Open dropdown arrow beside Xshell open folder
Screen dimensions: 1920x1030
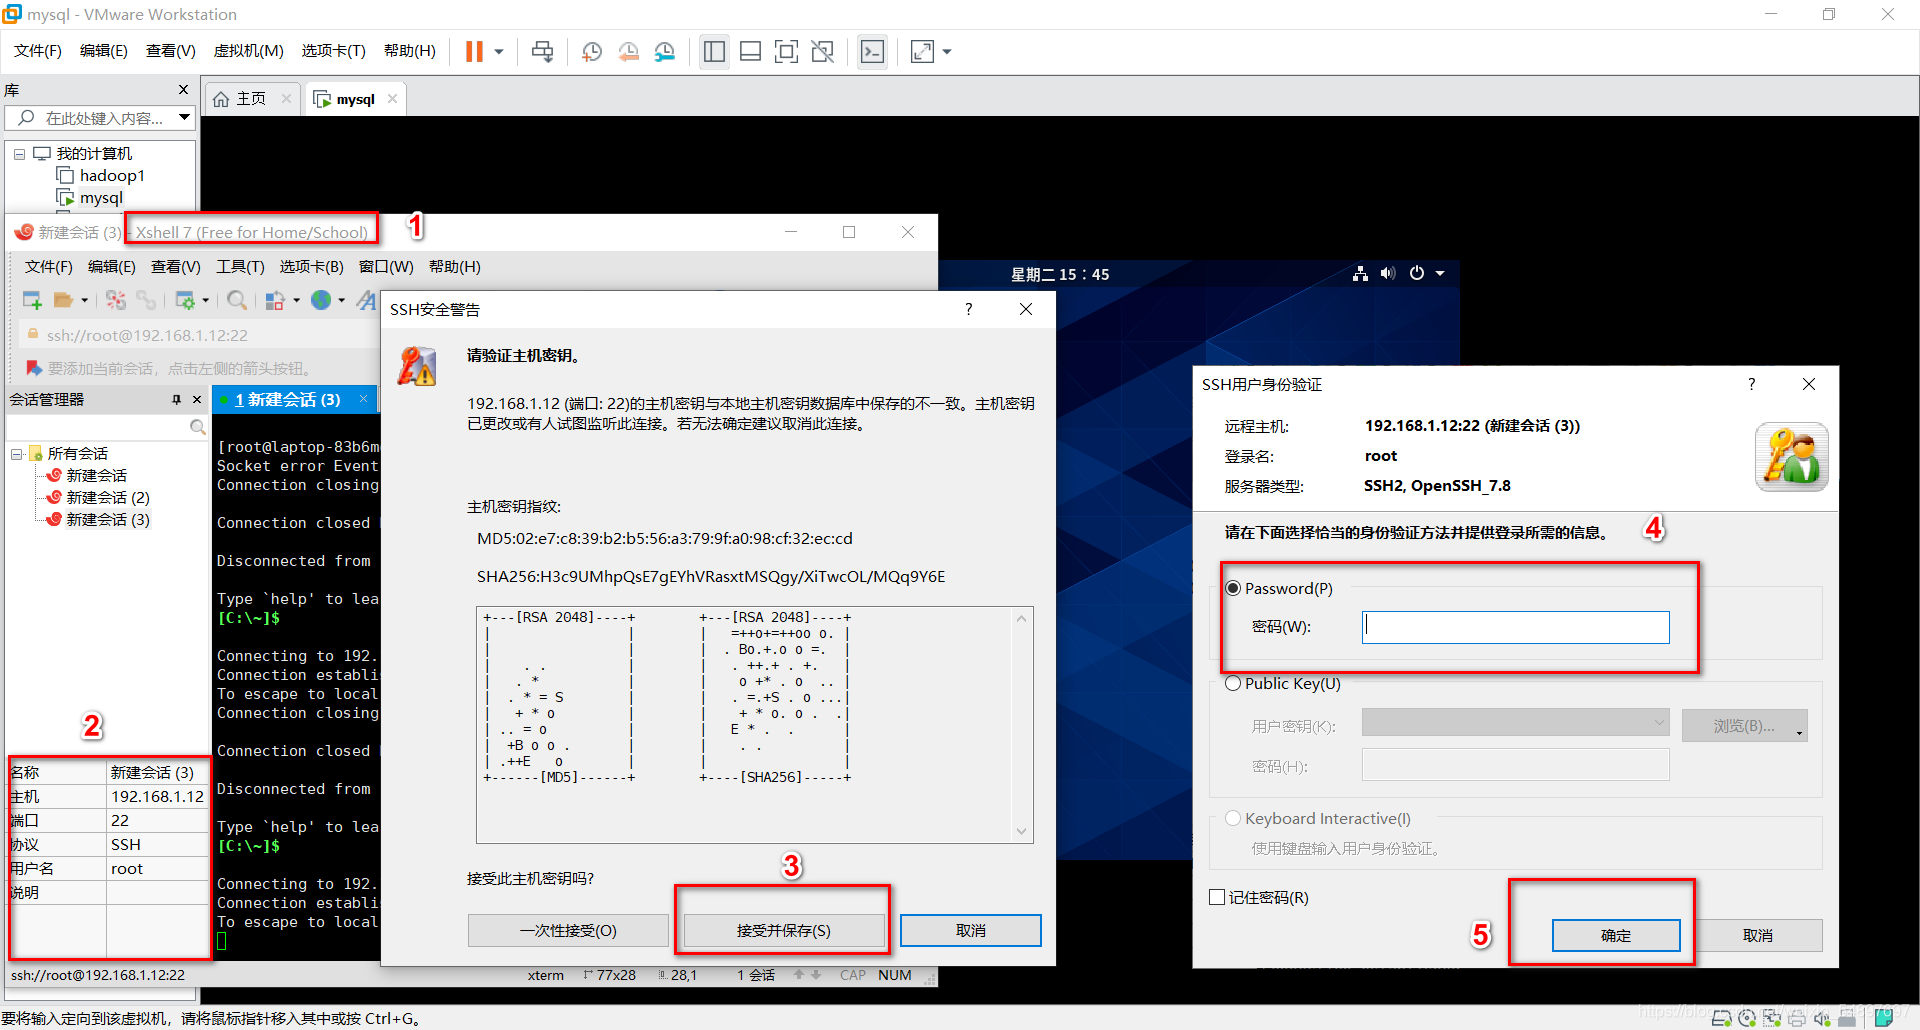[85, 300]
